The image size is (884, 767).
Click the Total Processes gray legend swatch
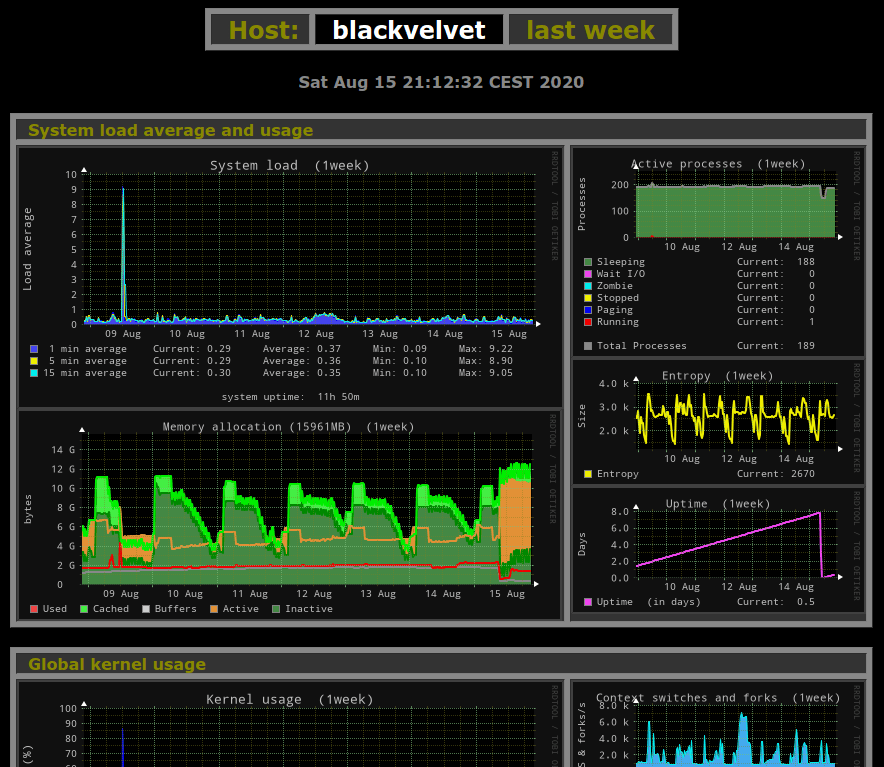click(x=588, y=346)
